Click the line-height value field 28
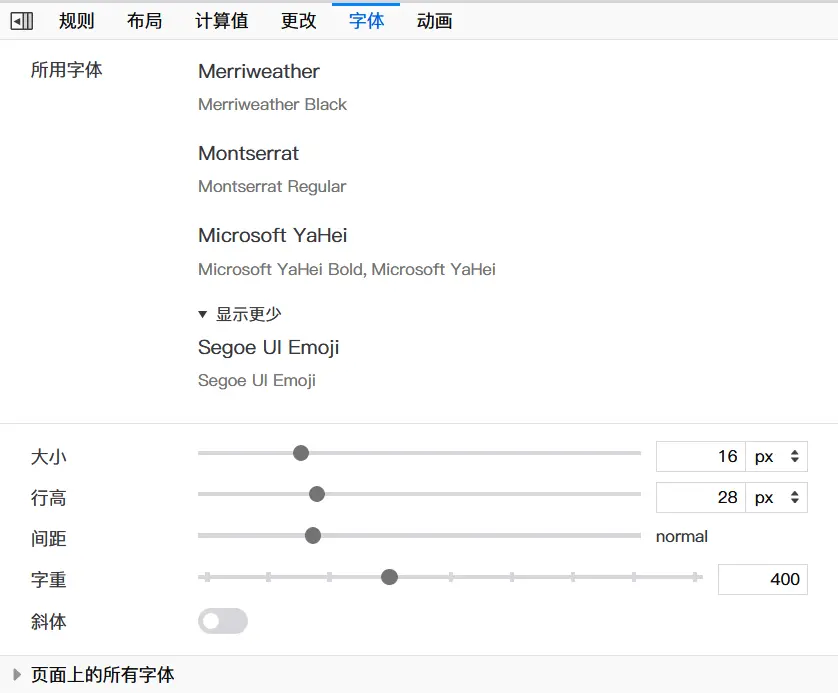Image resolution: width=838 pixels, height=693 pixels. click(x=701, y=497)
